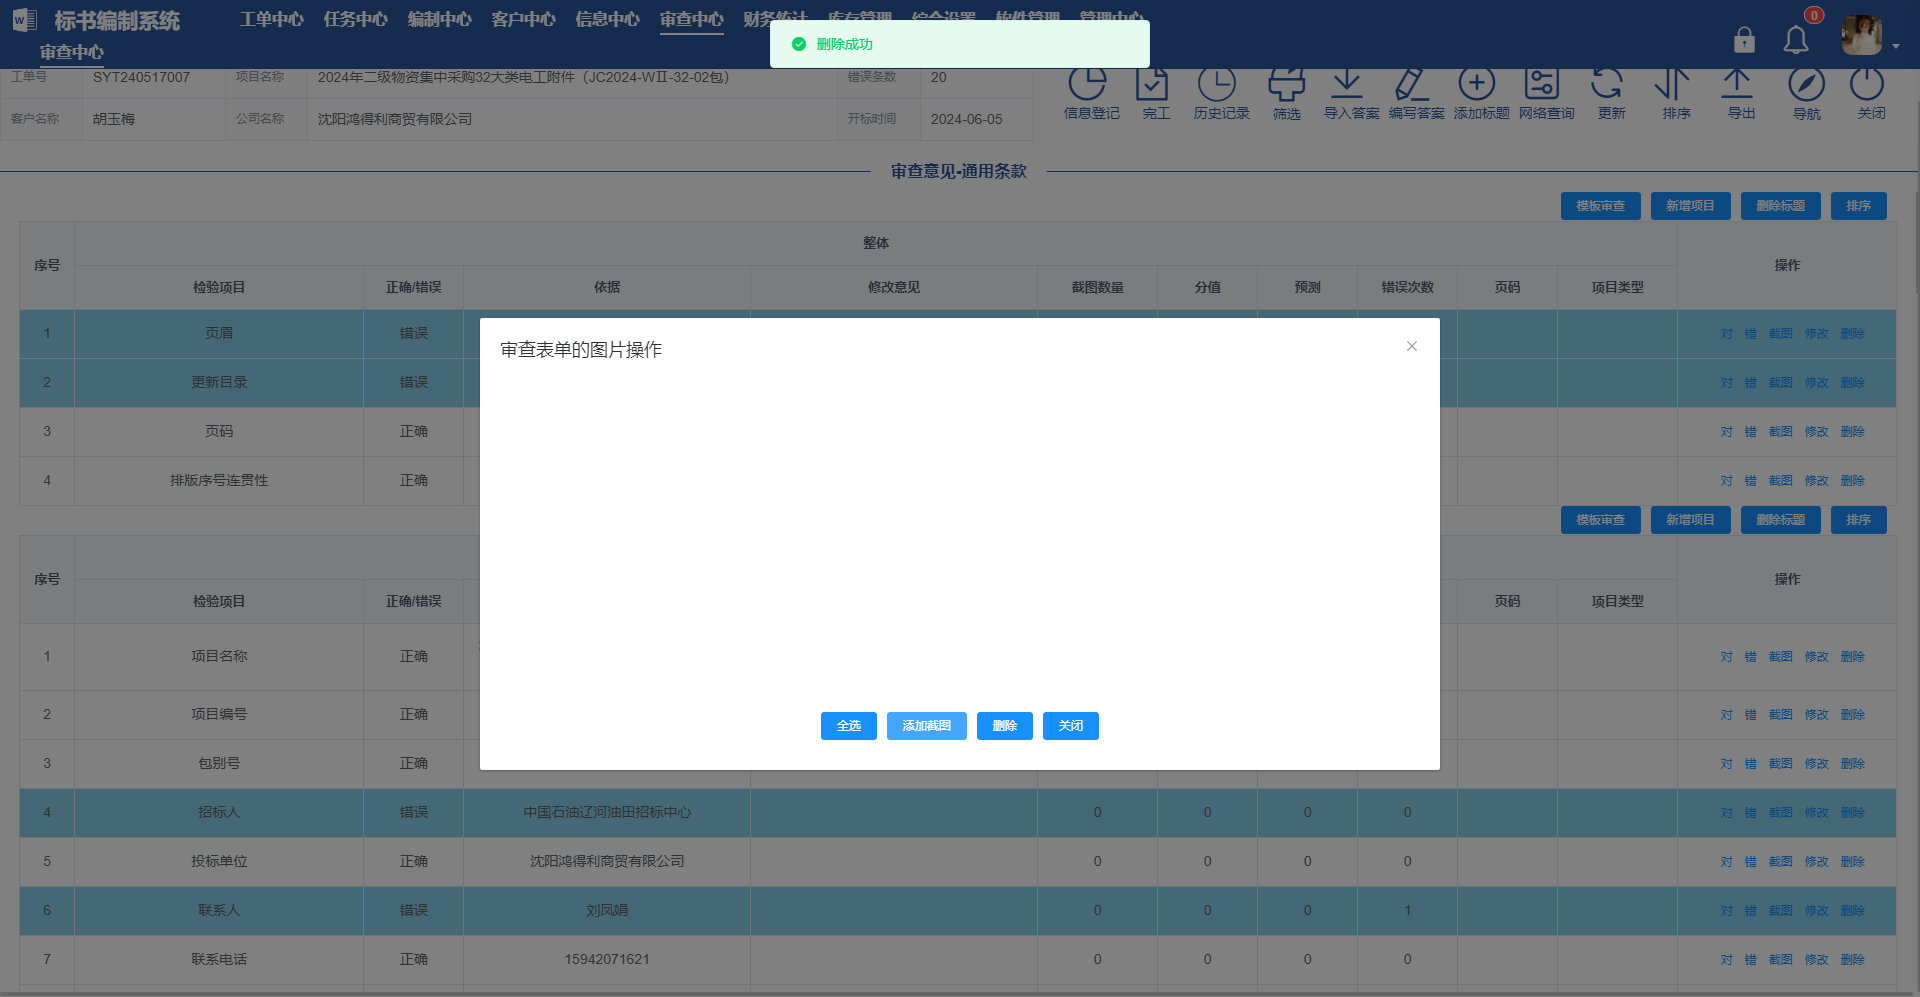This screenshot has width=1920, height=997.
Task: Click the 编写答案 pencil icon
Action: (1411, 83)
